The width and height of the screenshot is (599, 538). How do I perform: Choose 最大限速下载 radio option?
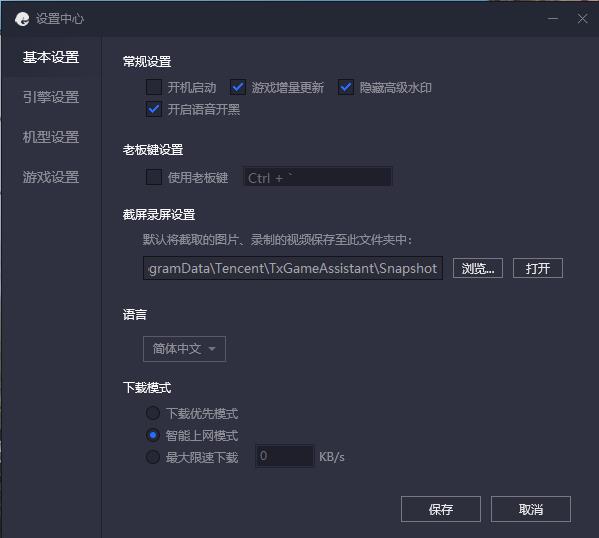point(153,457)
